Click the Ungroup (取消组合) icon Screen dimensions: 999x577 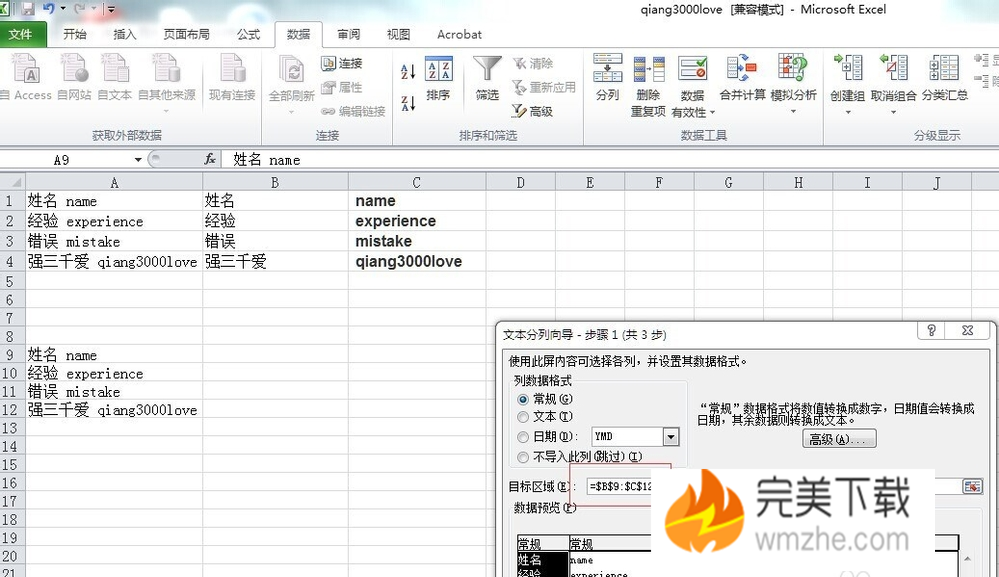[893, 69]
